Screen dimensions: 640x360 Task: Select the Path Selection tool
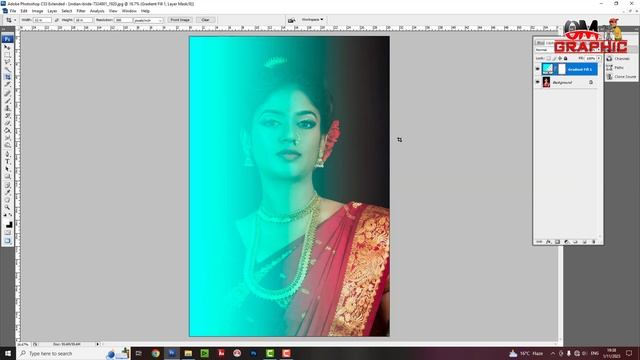[7, 169]
